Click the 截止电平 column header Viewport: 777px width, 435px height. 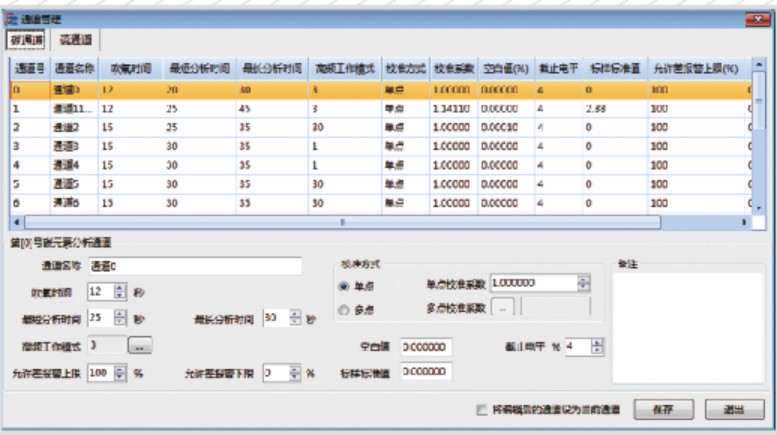pyautogui.click(x=558, y=68)
